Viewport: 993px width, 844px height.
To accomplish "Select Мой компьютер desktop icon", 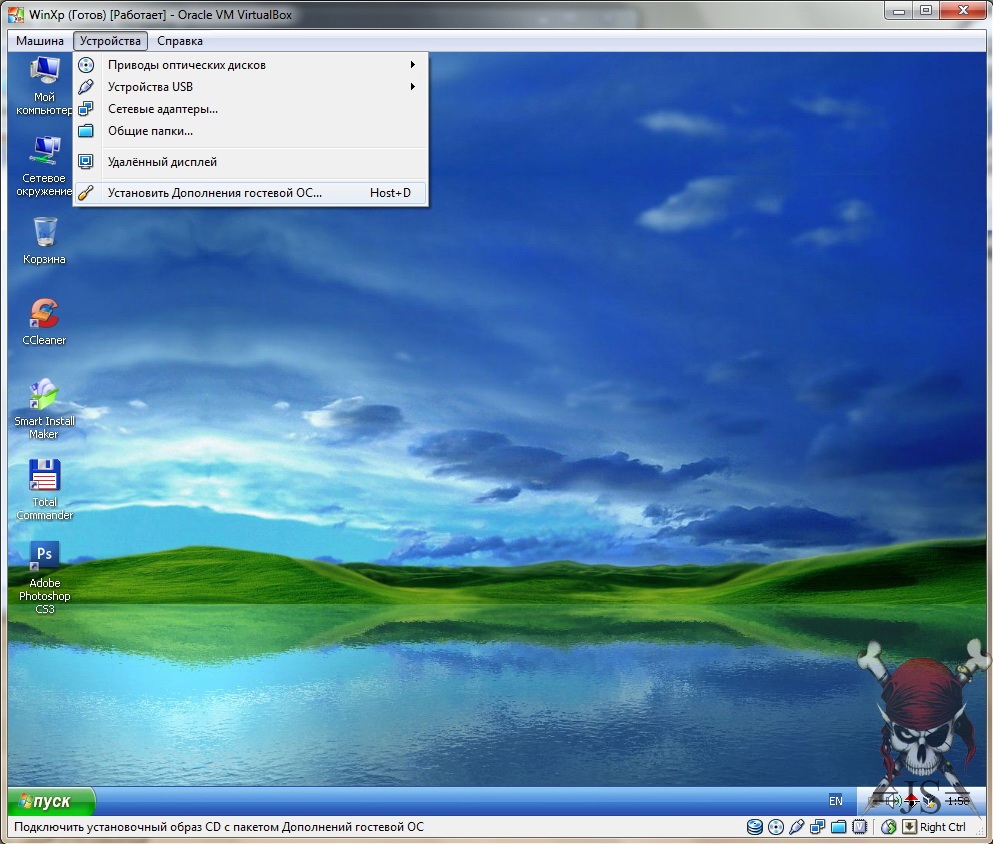I will [44, 85].
